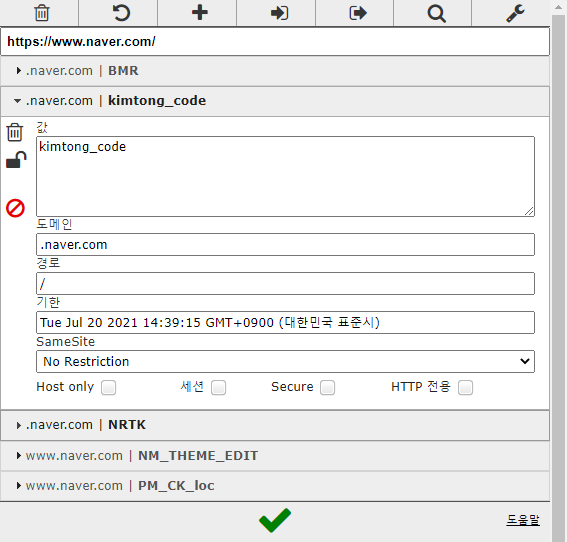Expand the BMR cookie row
Screen dimensions: 567x542
coord(275,71)
